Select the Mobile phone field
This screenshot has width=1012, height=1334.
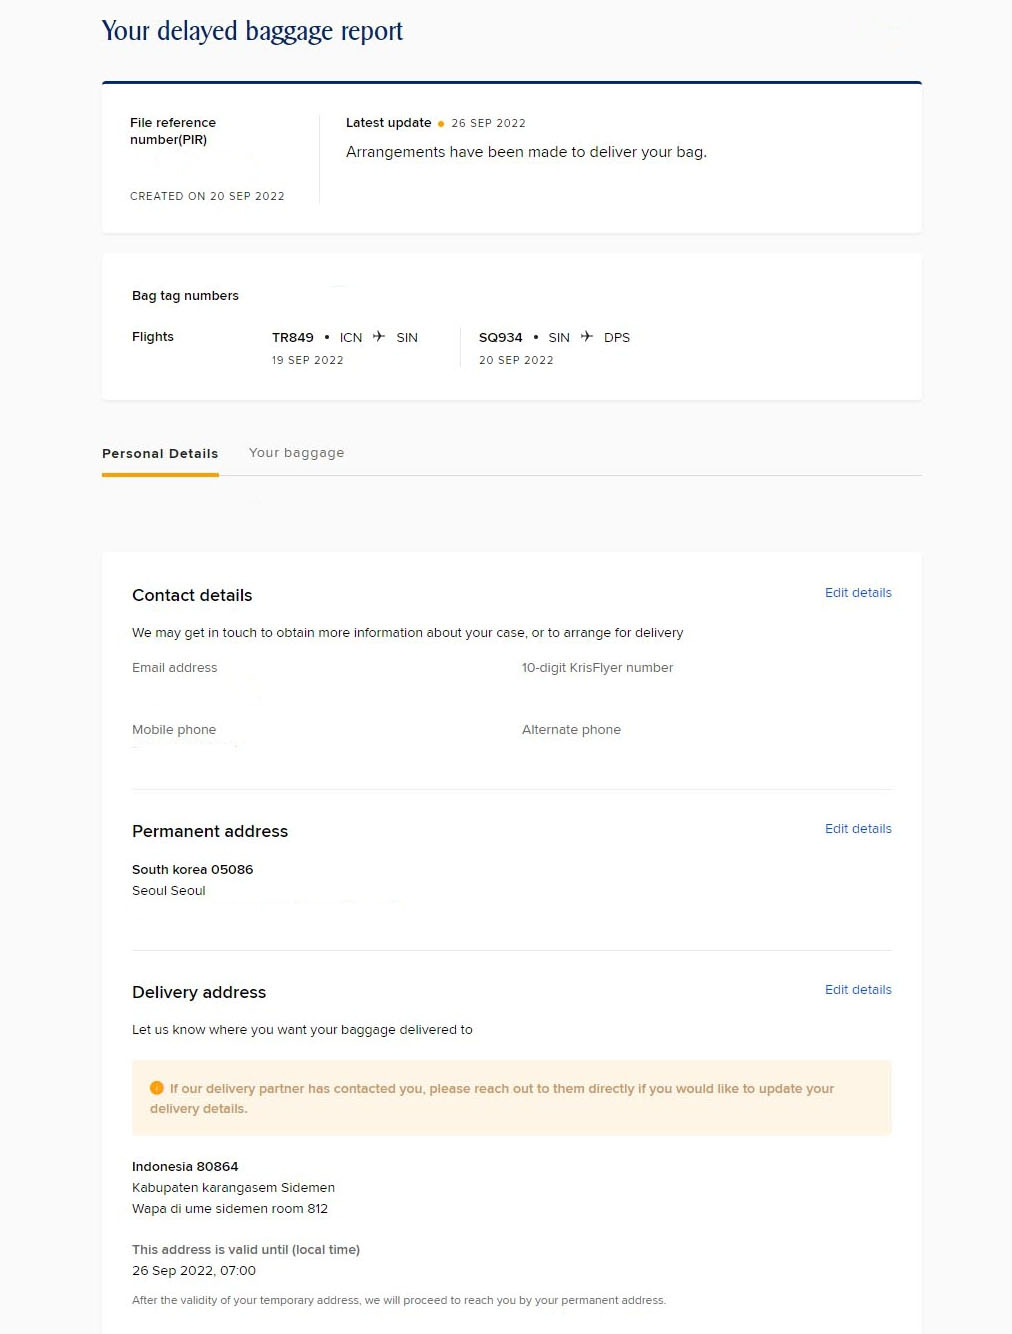[173, 729]
